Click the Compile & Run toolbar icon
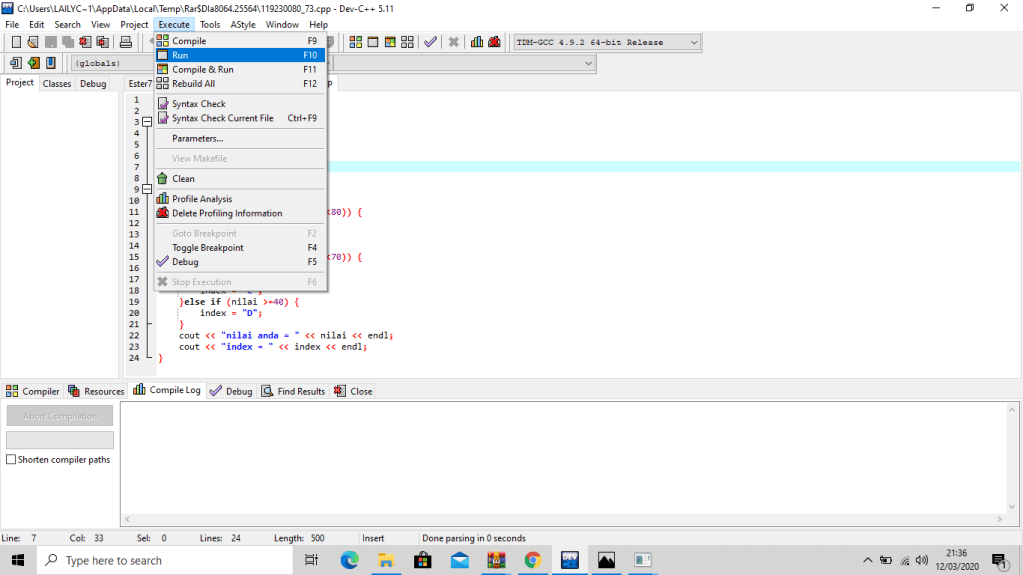1023x575 pixels. (x=389, y=42)
